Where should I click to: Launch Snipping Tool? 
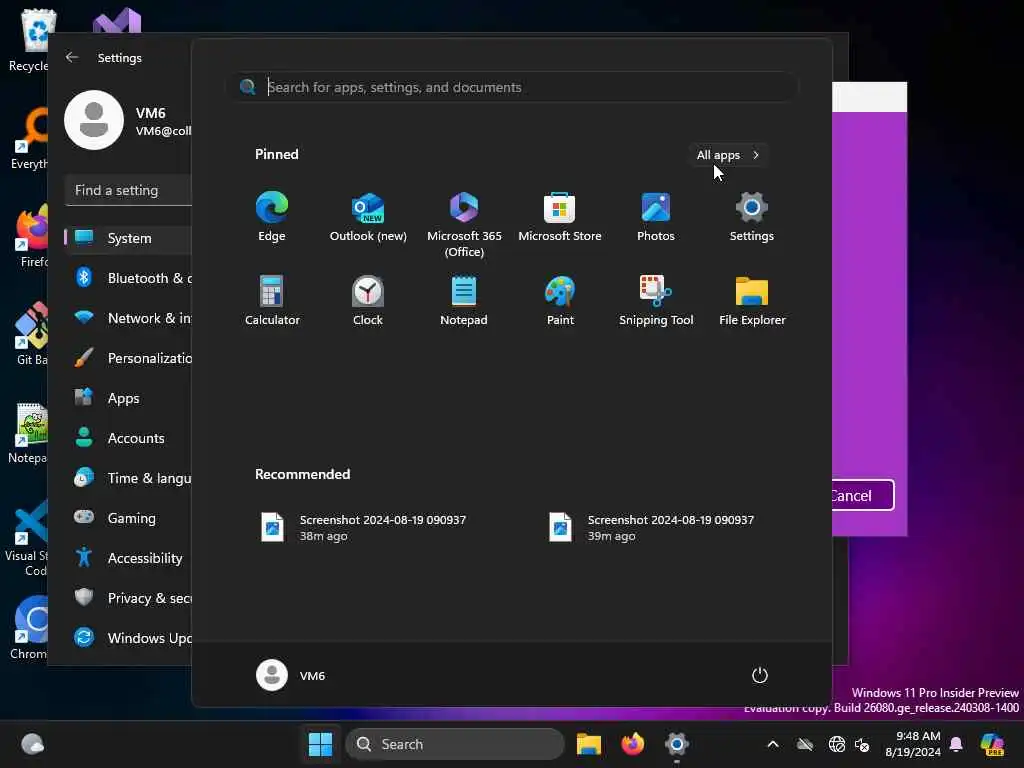656,300
